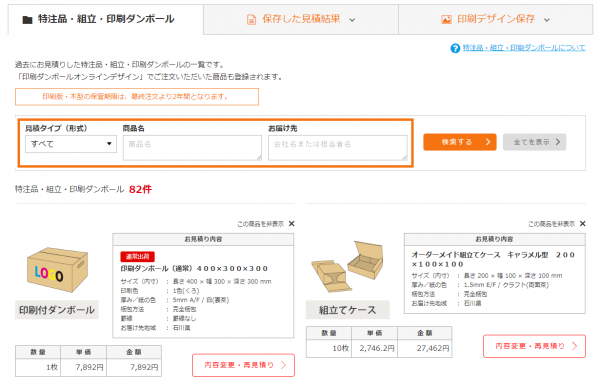Click the 印刷付ダンボール label
This screenshot has height=384, width=600.
pyautogui.click(x=57, y=310)
